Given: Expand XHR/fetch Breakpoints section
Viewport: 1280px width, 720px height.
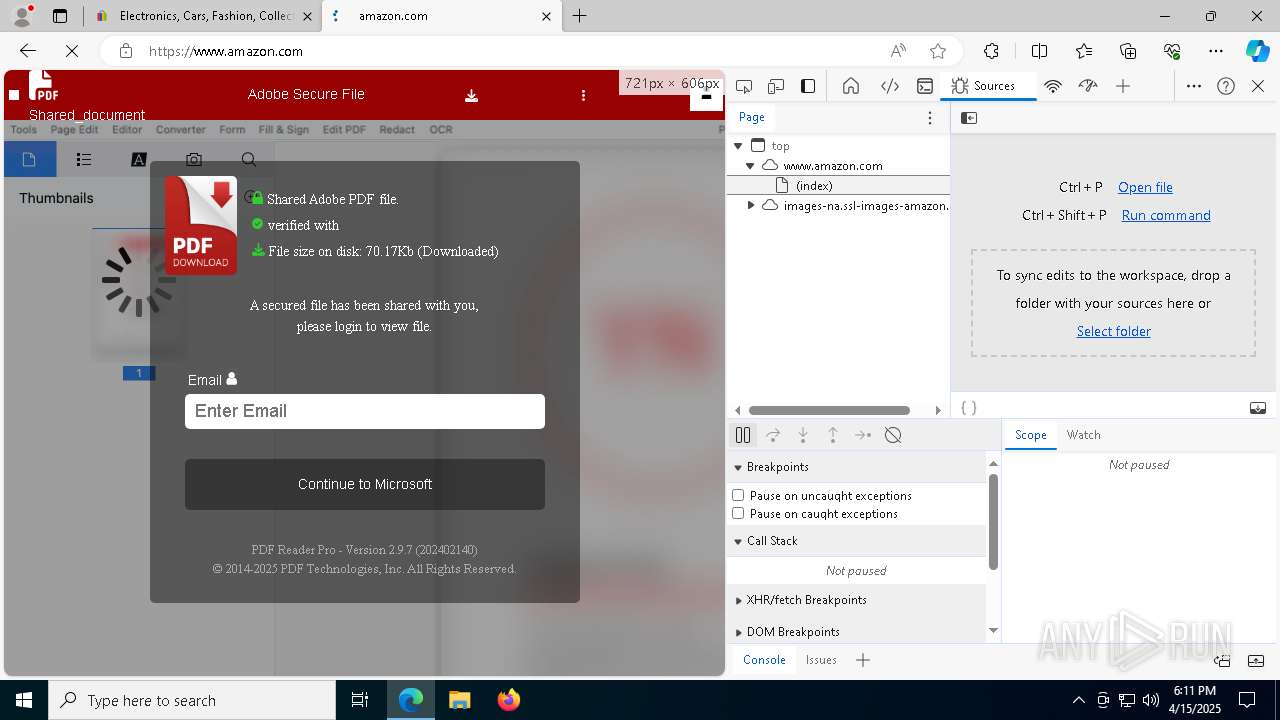Looking at the screenshot, I should (739, 600).
